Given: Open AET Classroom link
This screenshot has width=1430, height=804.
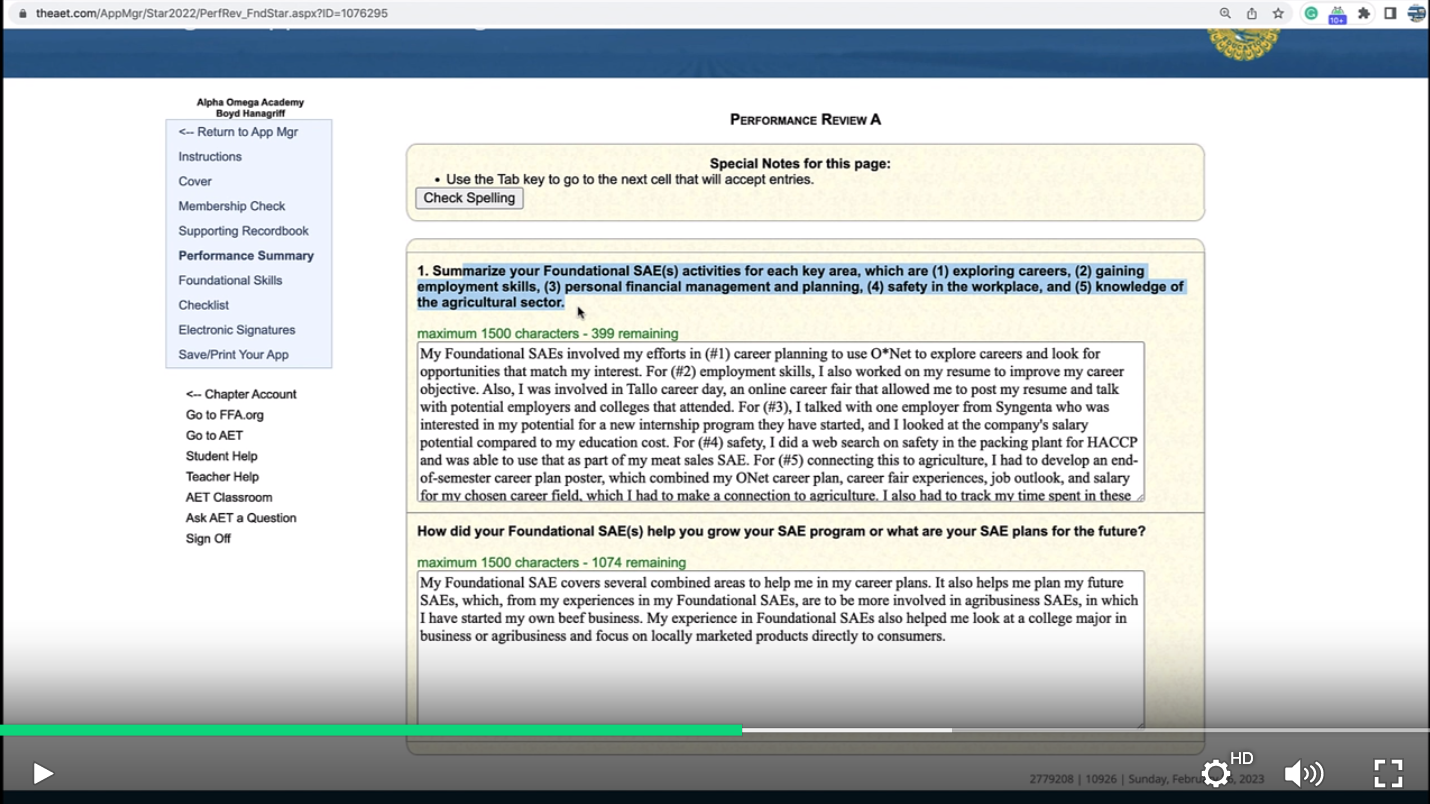Looking at the screenshot, I should 229,497.
